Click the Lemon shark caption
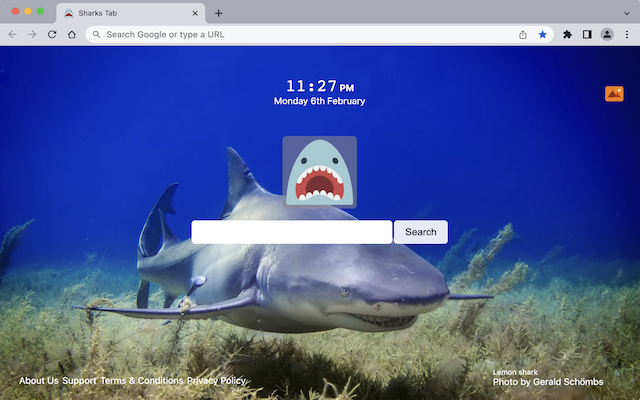 [515, 372]
